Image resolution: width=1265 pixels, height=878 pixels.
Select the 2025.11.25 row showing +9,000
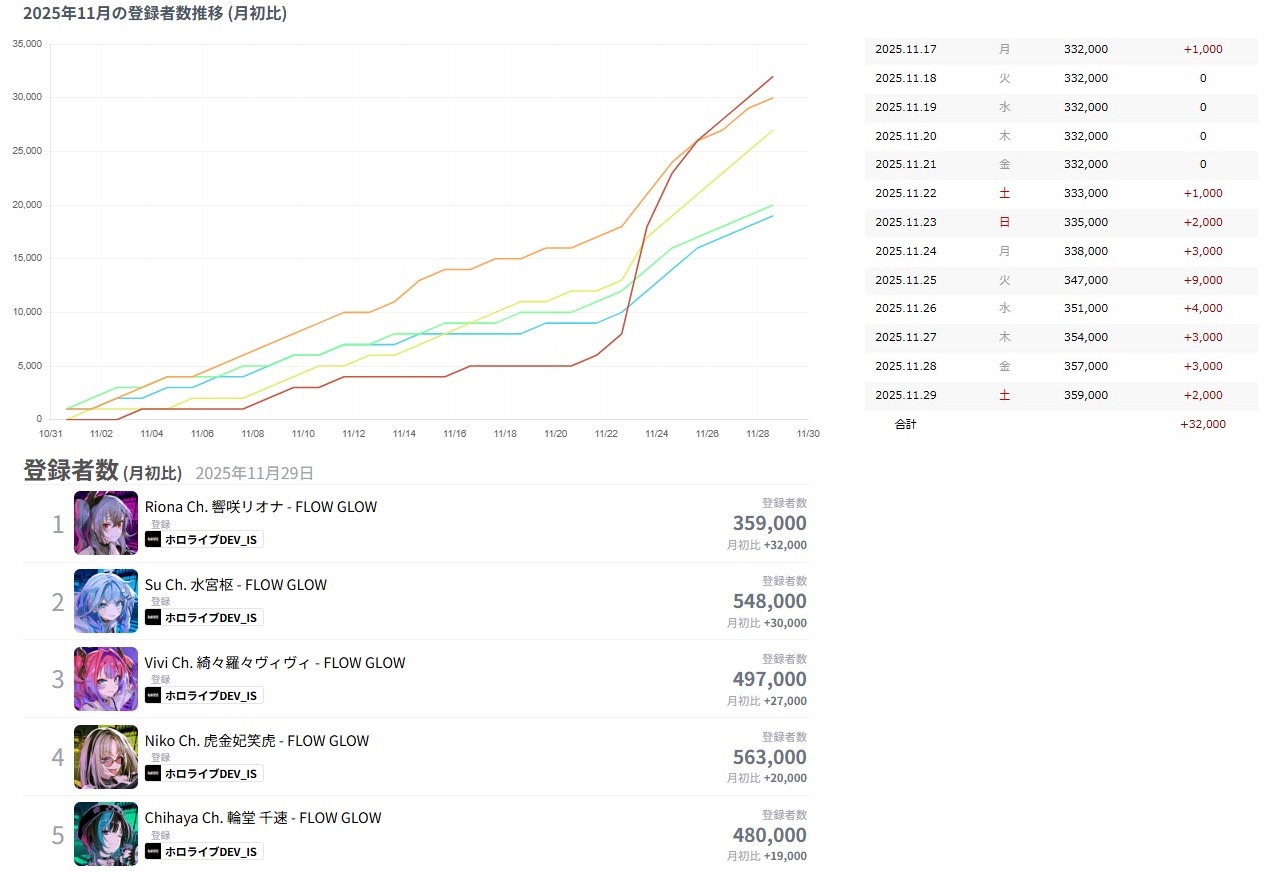[1060, 280]
